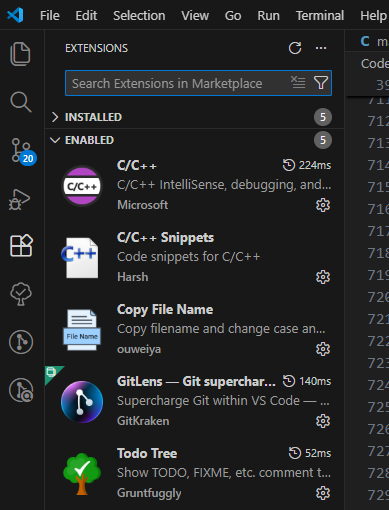Open the Search view in activity bar
The width and height of the screenshot is (389, 510).
click(21, 102)
